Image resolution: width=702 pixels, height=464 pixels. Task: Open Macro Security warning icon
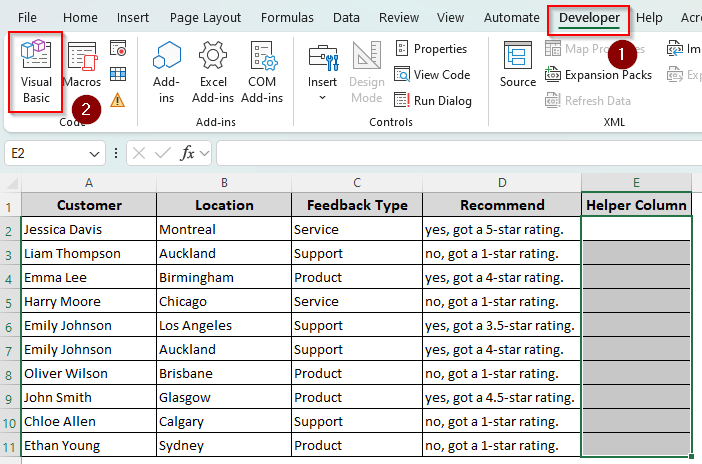click(118, 99)
